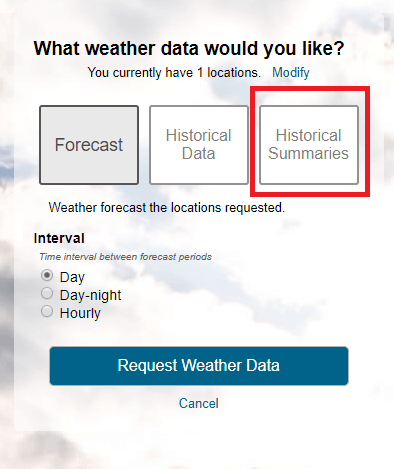This screenshot has width=394, height=469.
Task: Cancel the weather data request
Action: coord(199,403)
